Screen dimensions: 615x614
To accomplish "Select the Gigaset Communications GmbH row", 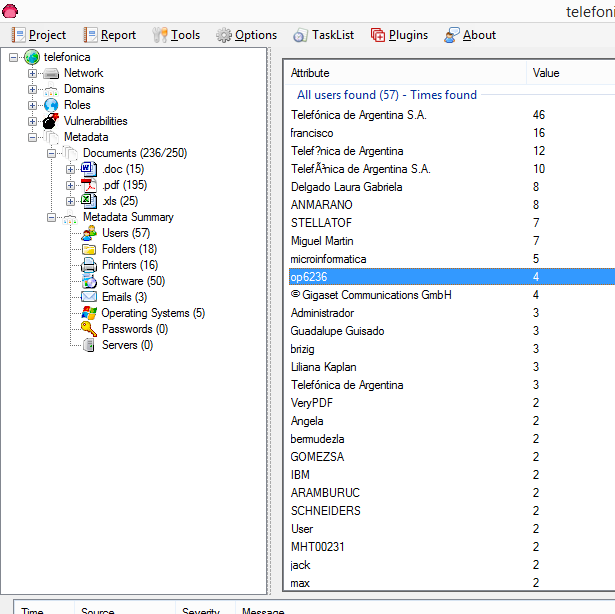I will (452, 295).
